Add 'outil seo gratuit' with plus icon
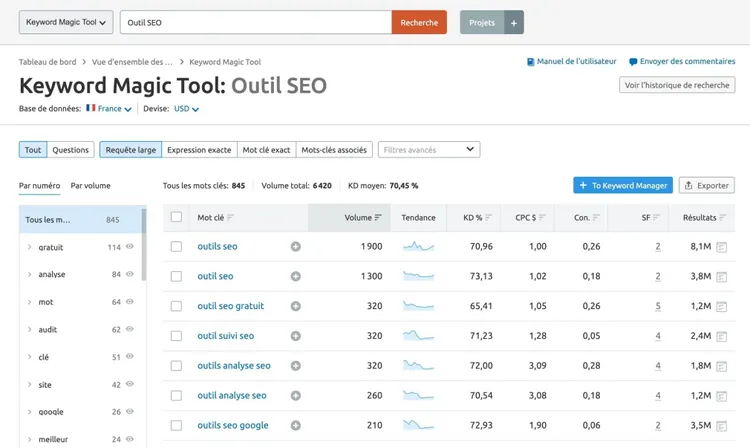750x448 pixels. click(296, 306)
